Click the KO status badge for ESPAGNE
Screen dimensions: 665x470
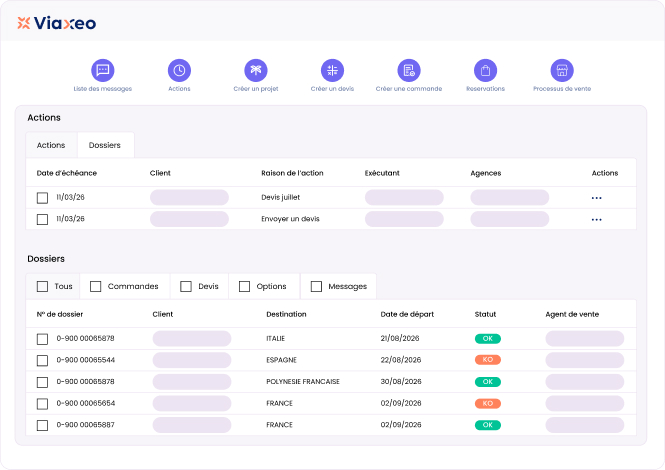488,360
